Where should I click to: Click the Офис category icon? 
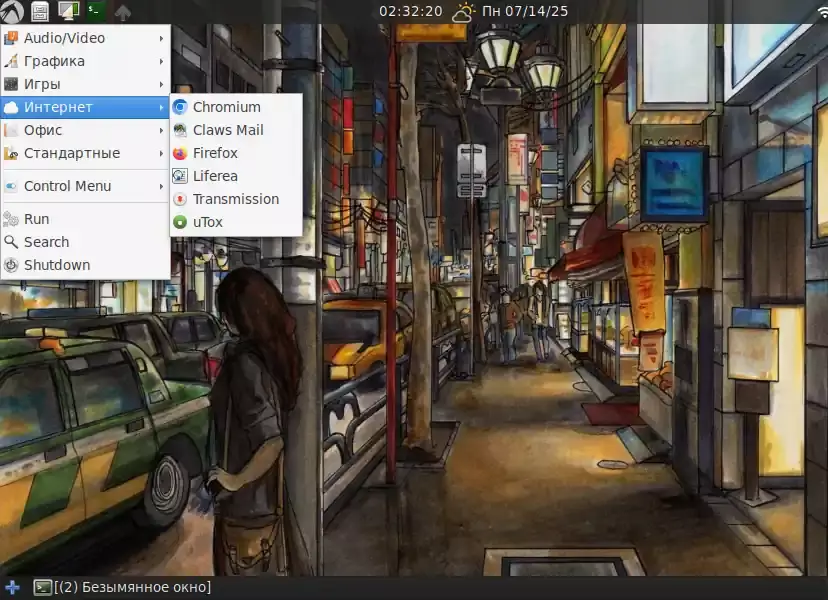(x=11, y=130)
